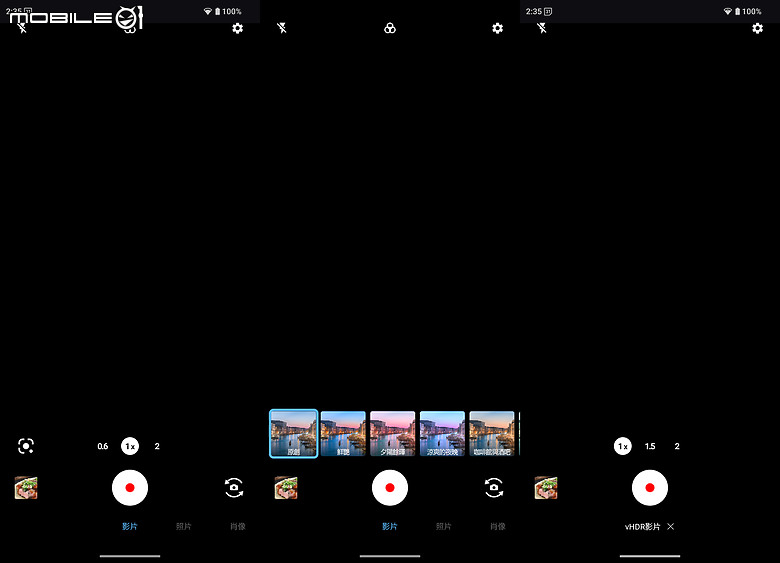Open settings gear on screen with 0.6 zoom
780x563 pixels.
click(237, 28)
